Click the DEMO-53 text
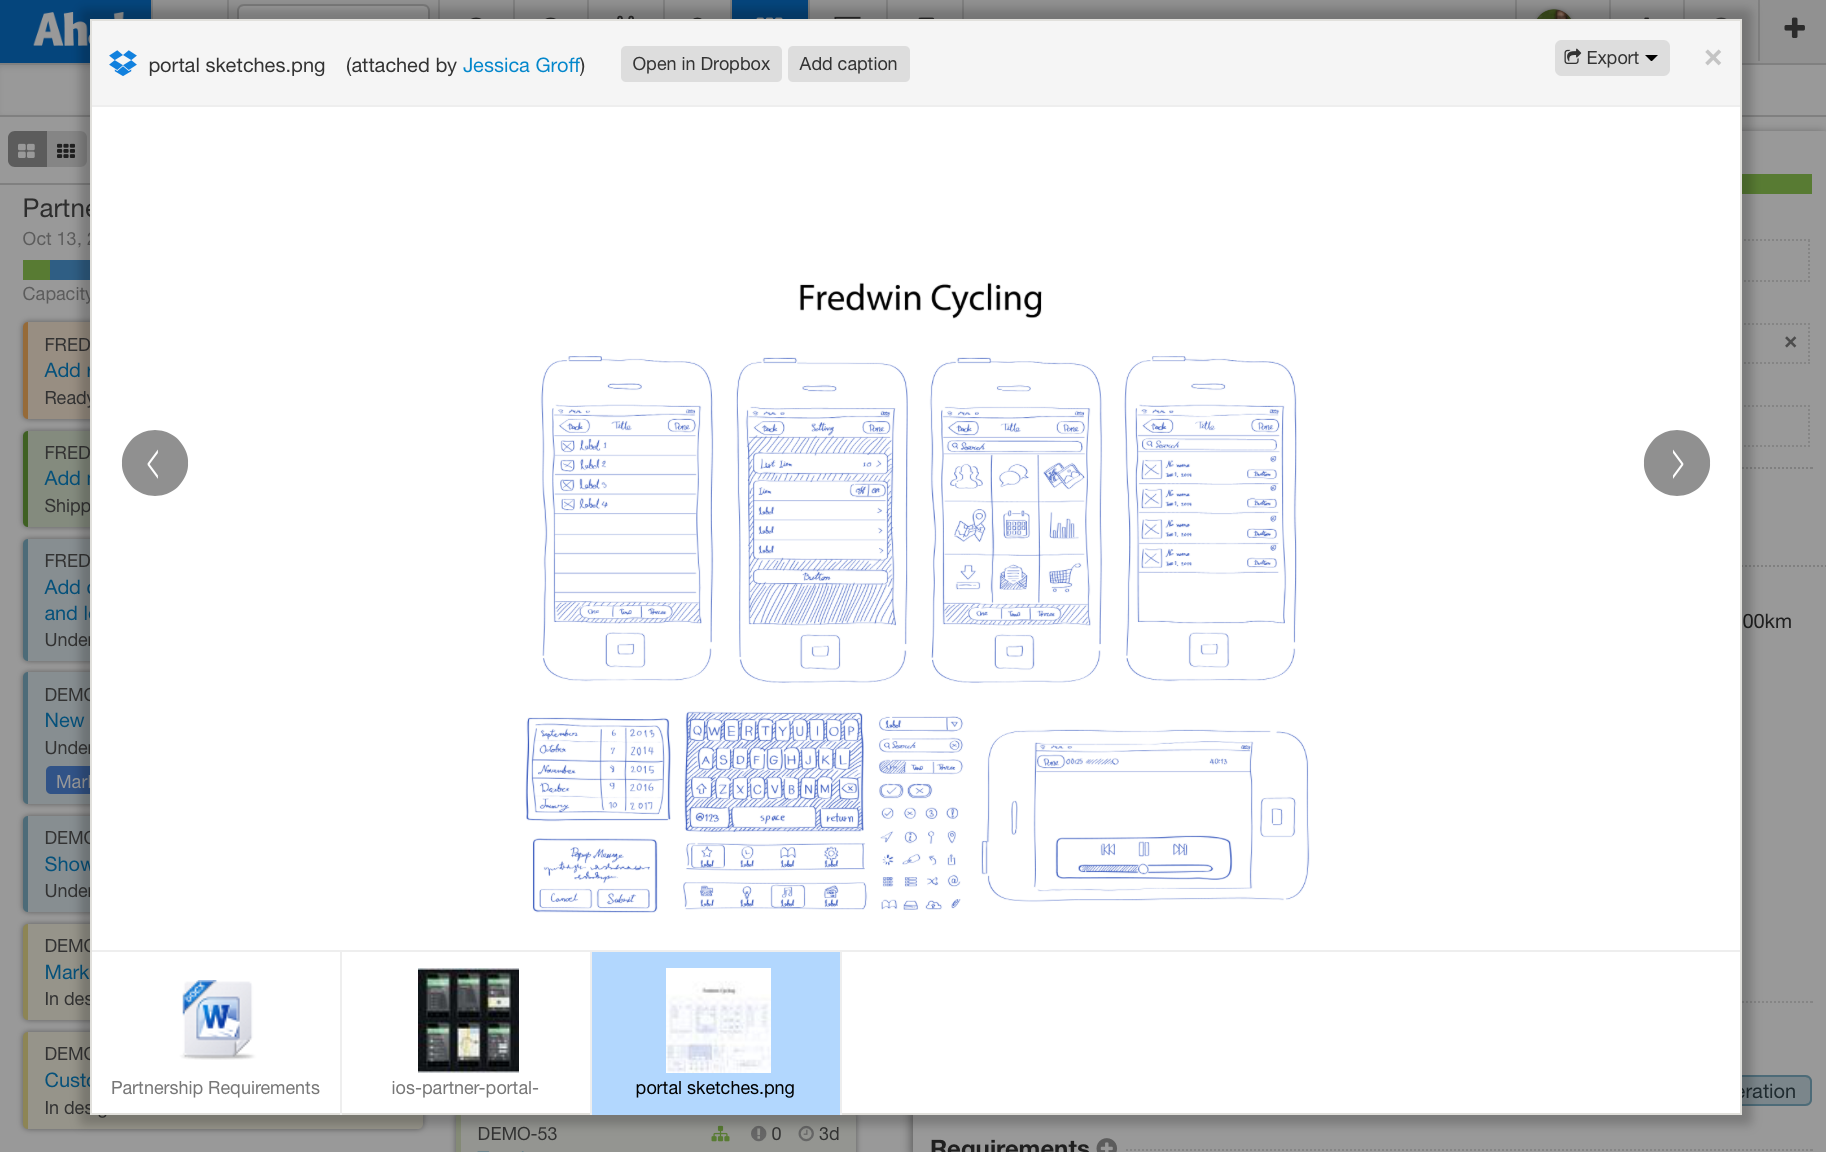Viewport: 1826px width, 1152px height. pyautogui.click(x=517, y=1134)
